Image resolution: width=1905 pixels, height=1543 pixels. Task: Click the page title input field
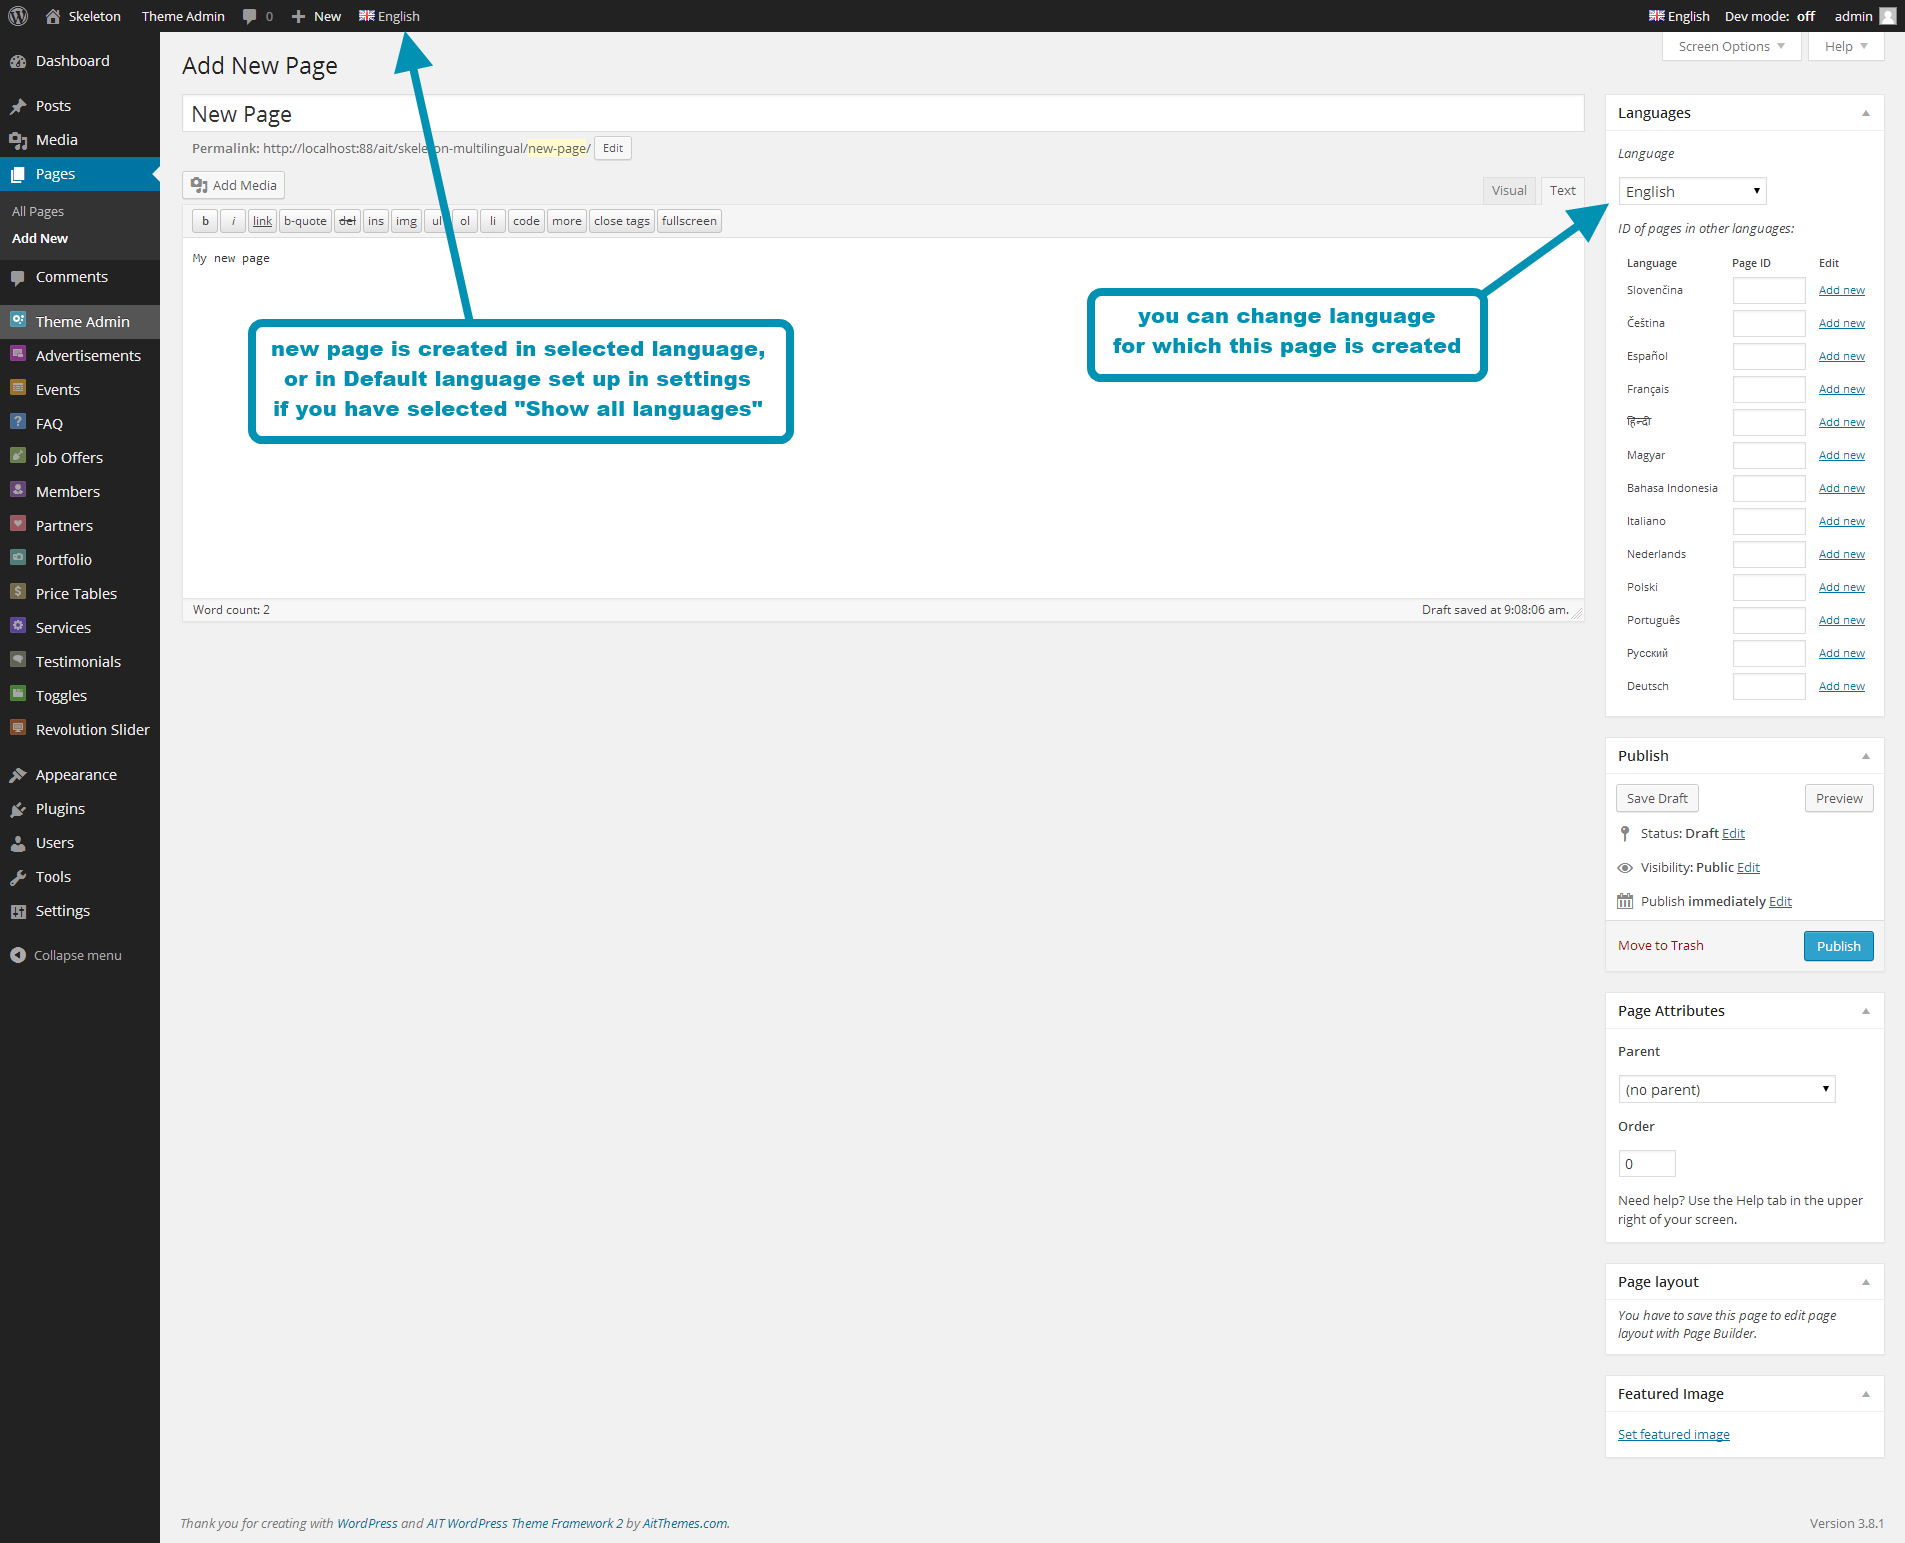click(883, 114)
